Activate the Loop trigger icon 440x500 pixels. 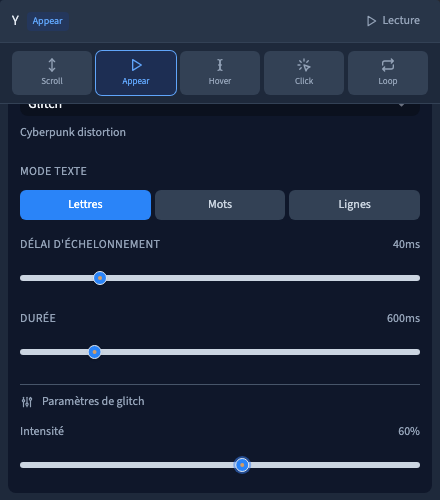click(388, 65)
